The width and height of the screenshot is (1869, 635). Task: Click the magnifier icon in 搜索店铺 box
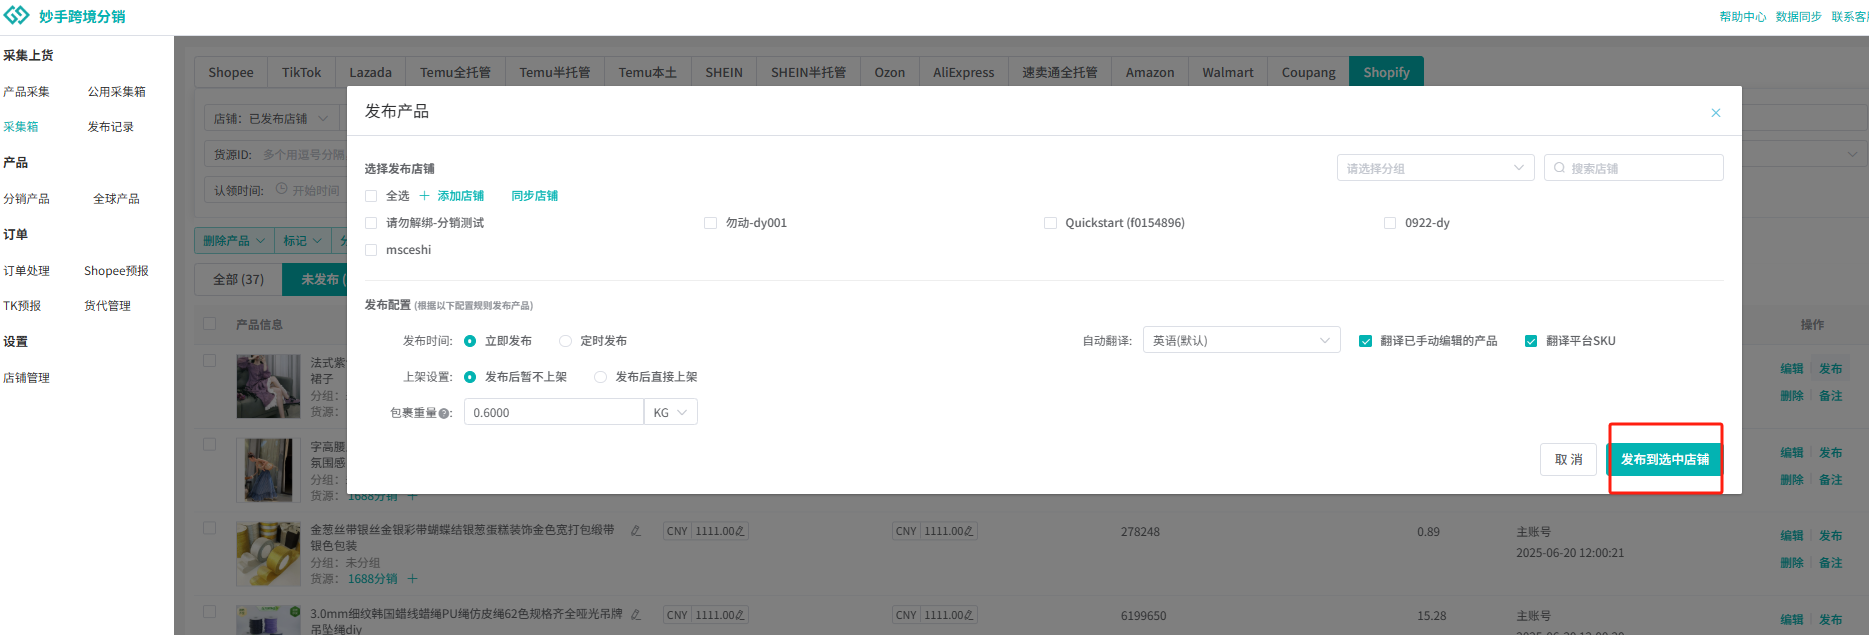[x=1560, y=168]
